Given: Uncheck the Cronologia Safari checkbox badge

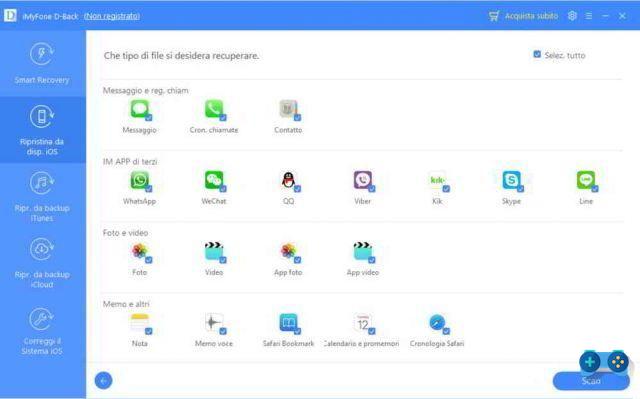Looking at the screenshot, I should [446, 331].
